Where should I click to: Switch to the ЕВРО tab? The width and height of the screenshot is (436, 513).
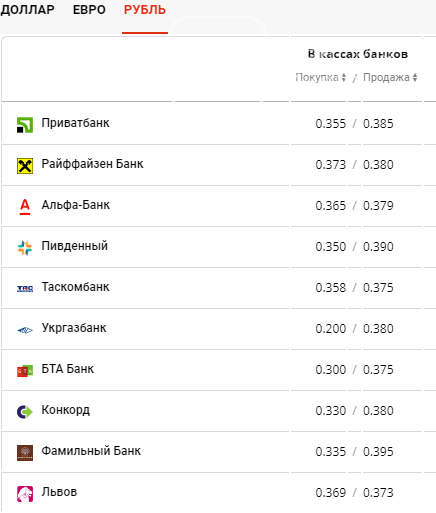[89, 10]
